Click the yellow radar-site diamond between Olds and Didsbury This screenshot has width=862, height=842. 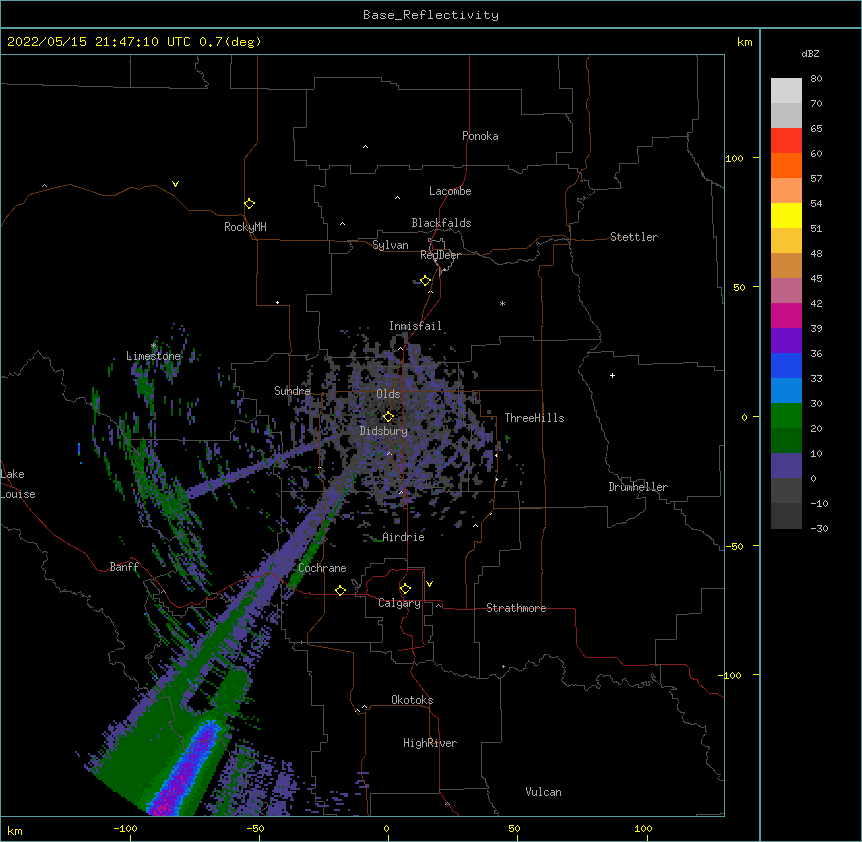[388, 417]
